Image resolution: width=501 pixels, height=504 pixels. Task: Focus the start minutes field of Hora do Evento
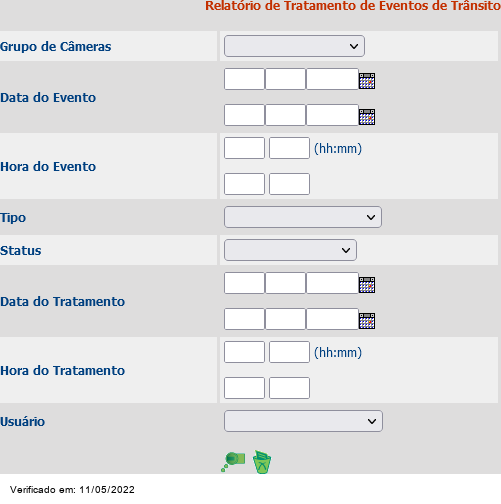pyautogui.click(x=289, y=148)
